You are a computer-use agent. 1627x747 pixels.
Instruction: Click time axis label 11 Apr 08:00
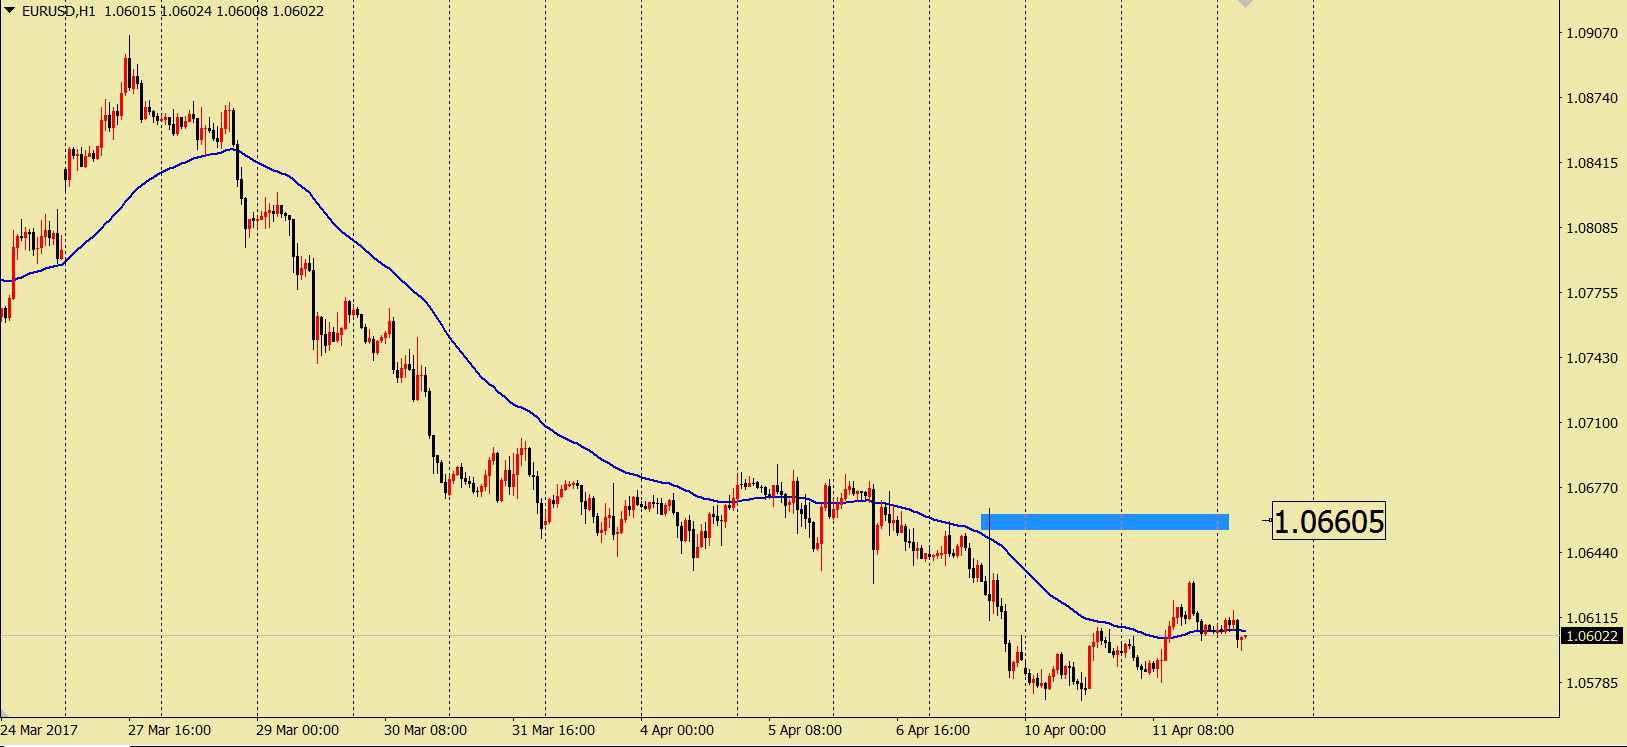(x=1193, y=730)
